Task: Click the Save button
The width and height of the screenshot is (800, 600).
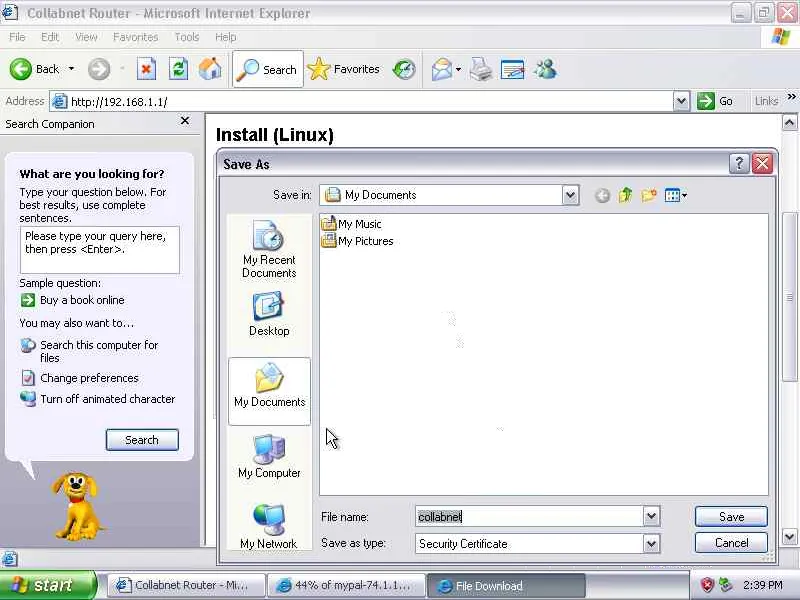Action: [x=731, y=516]
